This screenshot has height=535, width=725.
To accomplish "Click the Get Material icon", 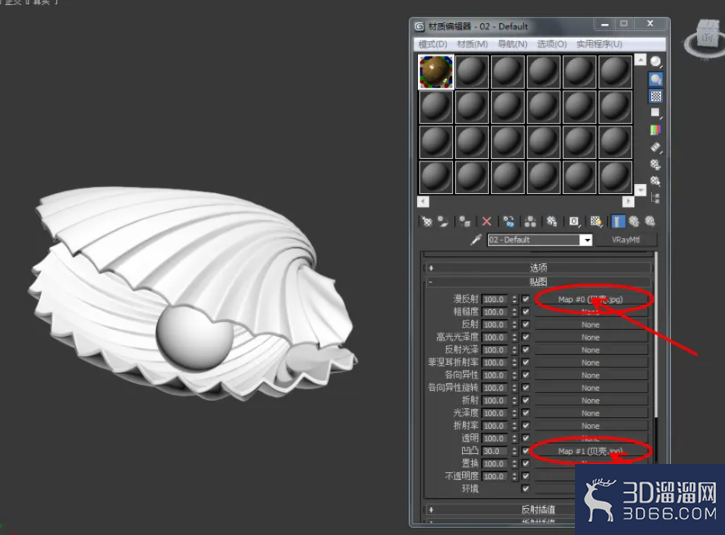I will pos(427,222).
